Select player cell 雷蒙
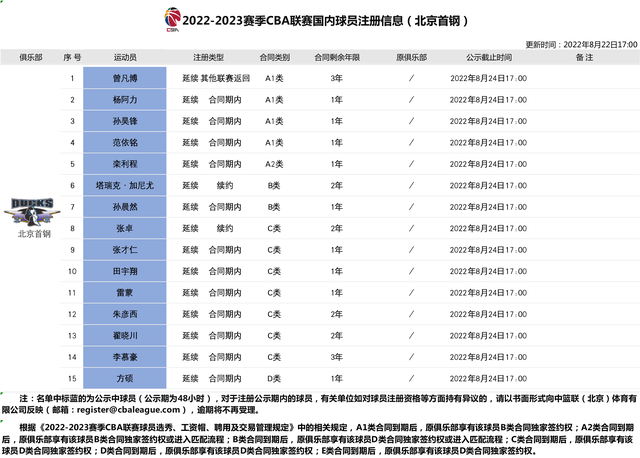Screen dimensions: 640x458 pyautogui.click(x=125, y=293)
